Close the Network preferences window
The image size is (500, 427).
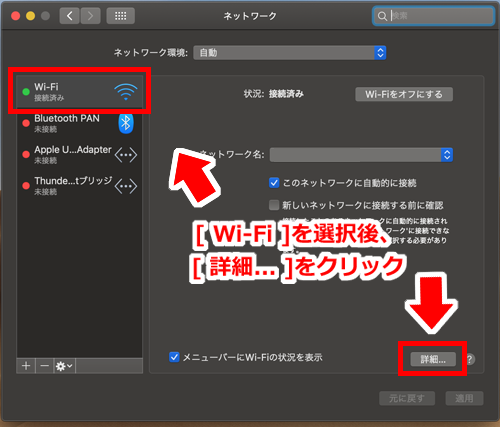pyautogui.click(x=15, y=16)
